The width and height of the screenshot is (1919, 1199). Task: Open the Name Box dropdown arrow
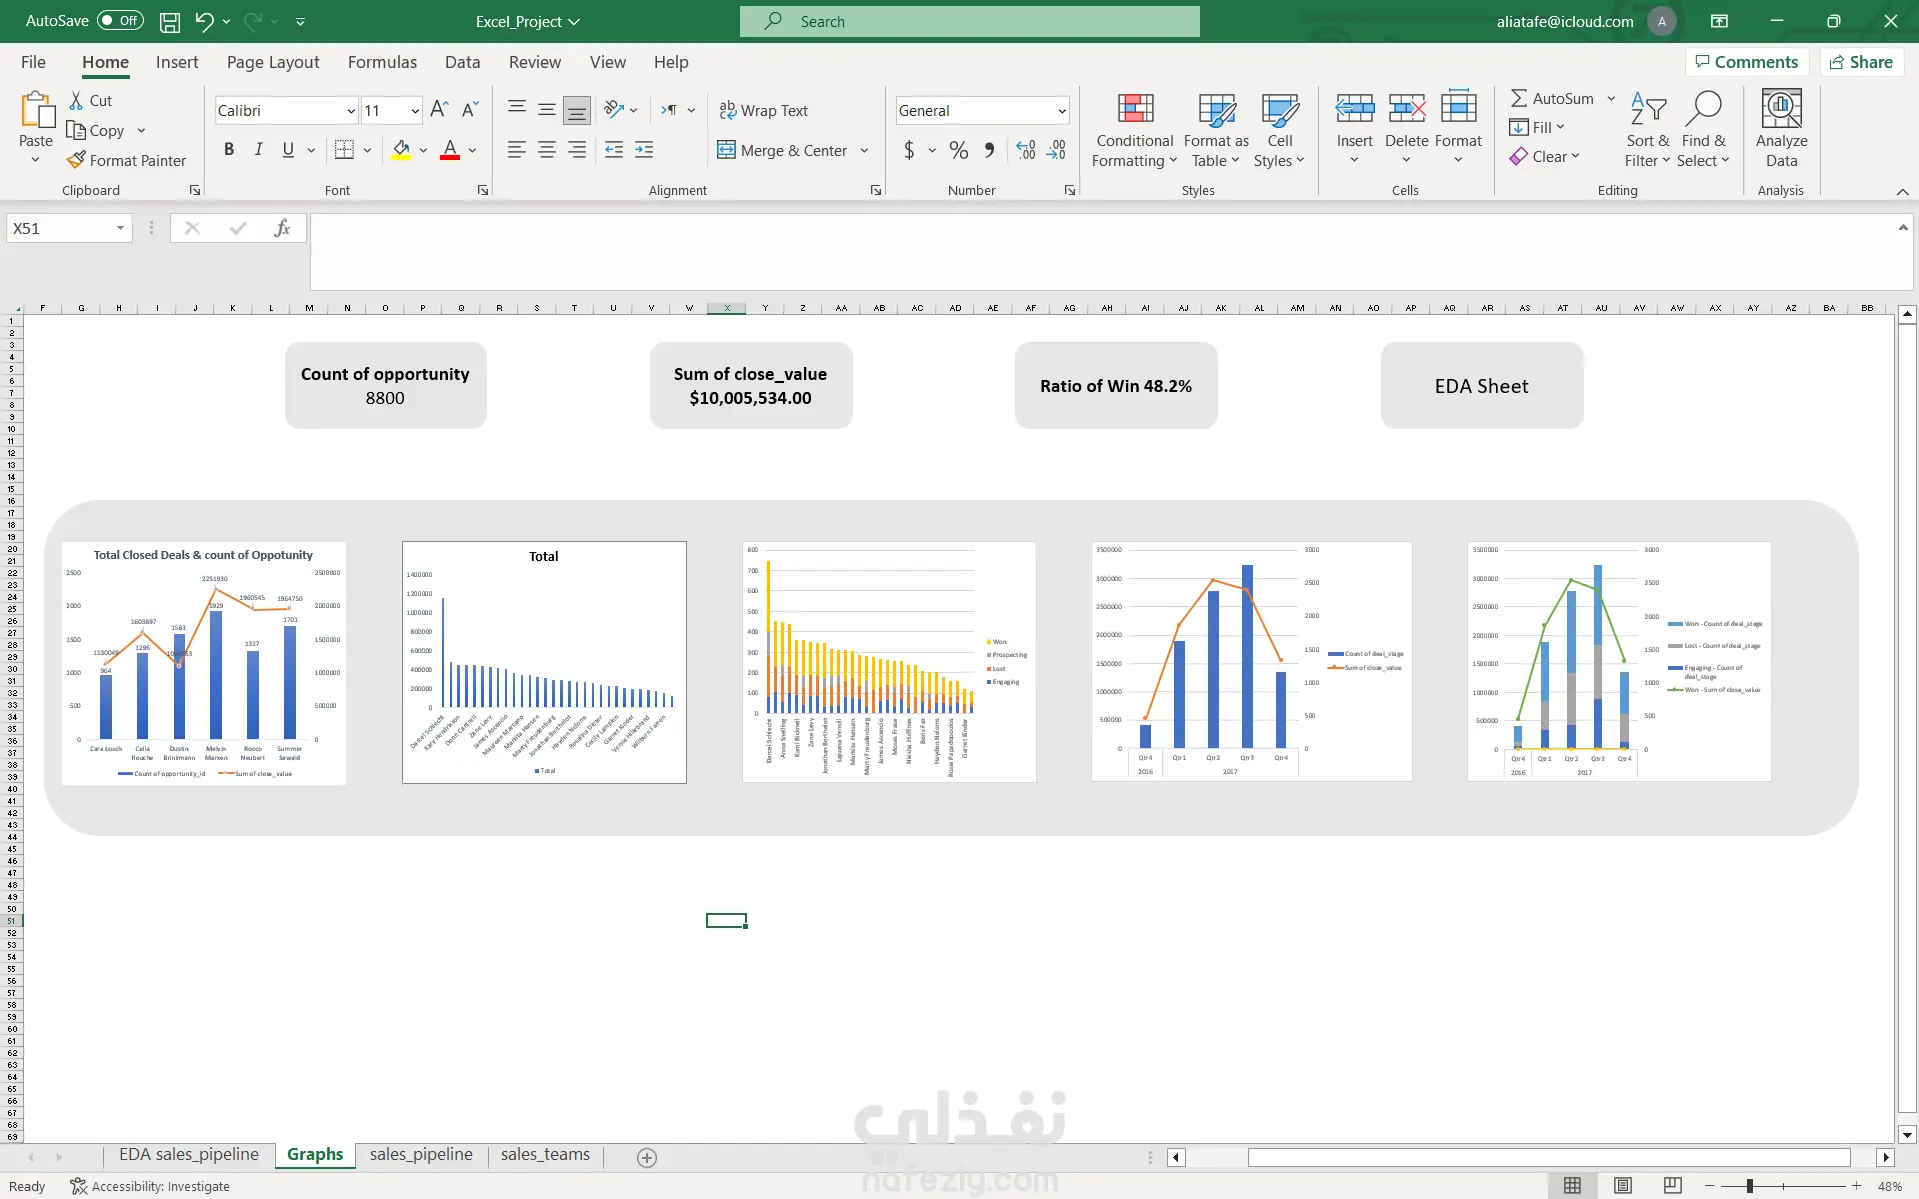pos(120,228)
